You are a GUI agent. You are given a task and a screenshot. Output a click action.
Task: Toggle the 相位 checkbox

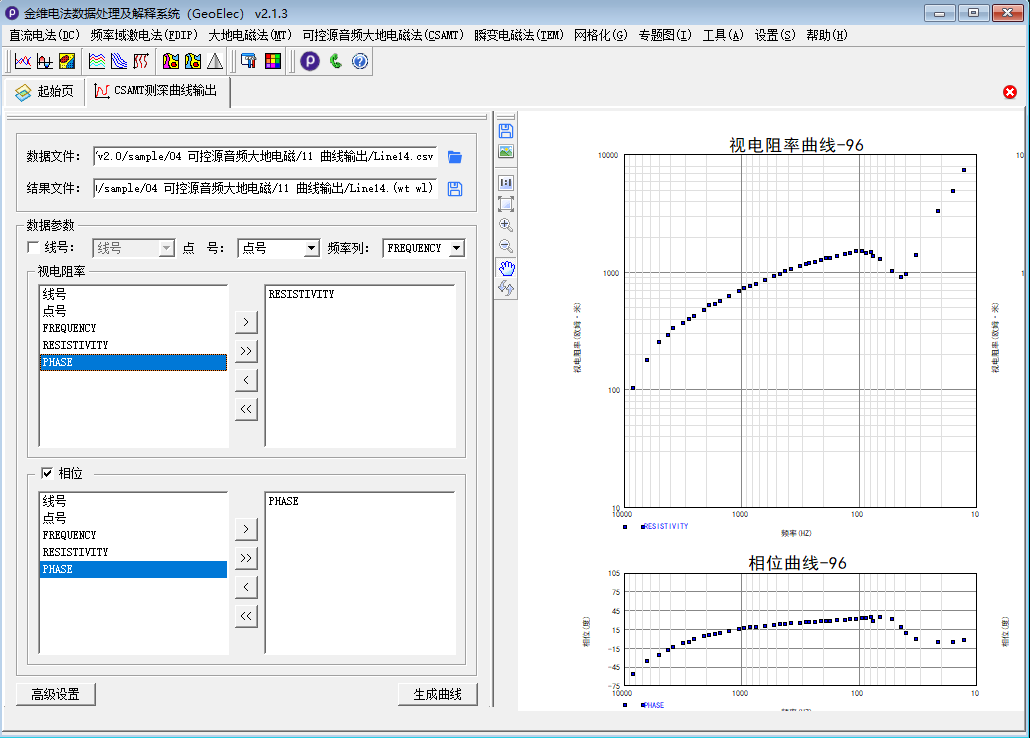[47, 473]
